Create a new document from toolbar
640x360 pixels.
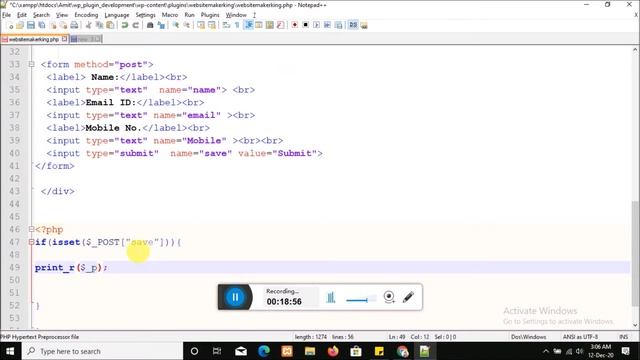[x=10, y=25]
